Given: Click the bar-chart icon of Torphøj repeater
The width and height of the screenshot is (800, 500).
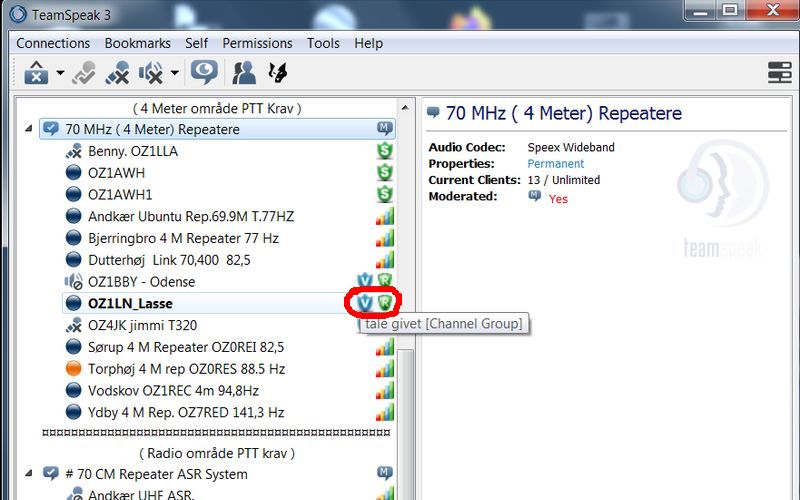Looking at the screenshot, I should coord(385,368).
